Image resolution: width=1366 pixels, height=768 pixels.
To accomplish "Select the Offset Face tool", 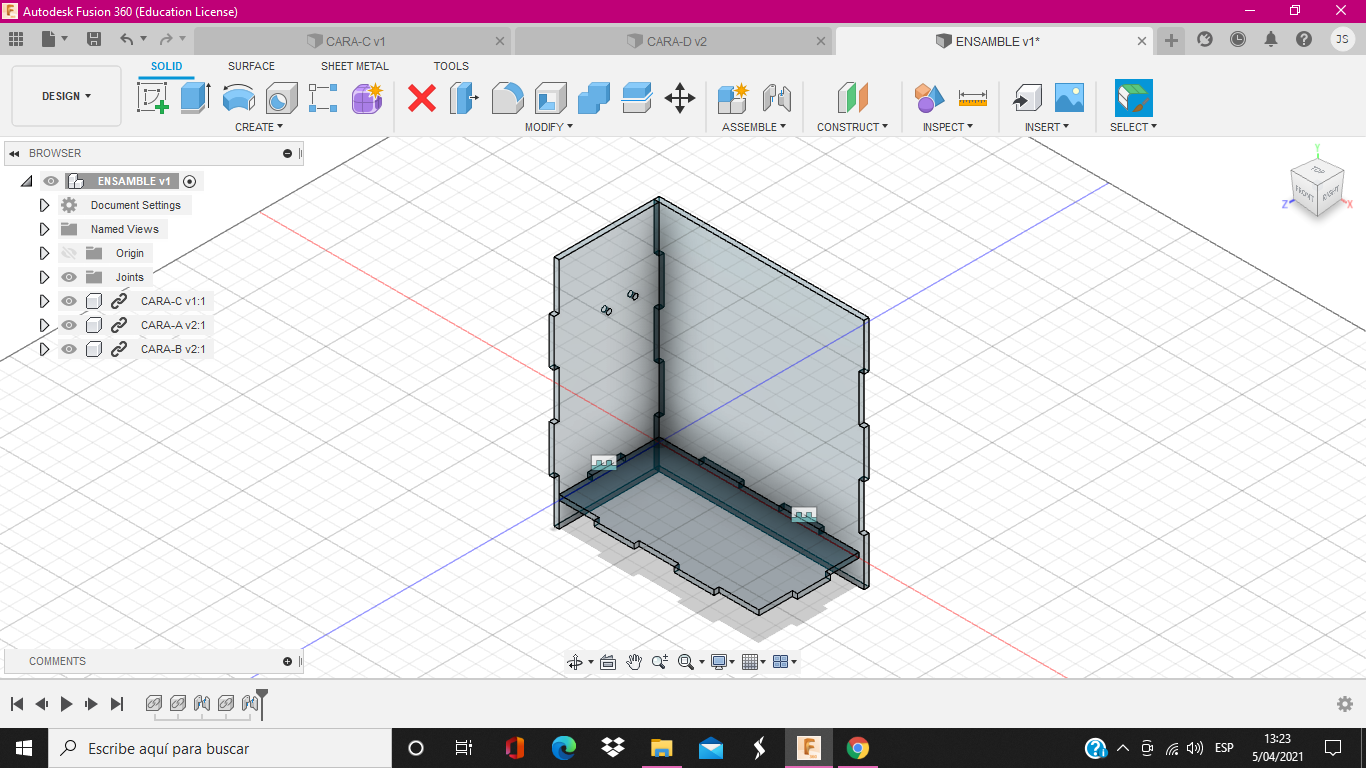I will pos(637,98).
